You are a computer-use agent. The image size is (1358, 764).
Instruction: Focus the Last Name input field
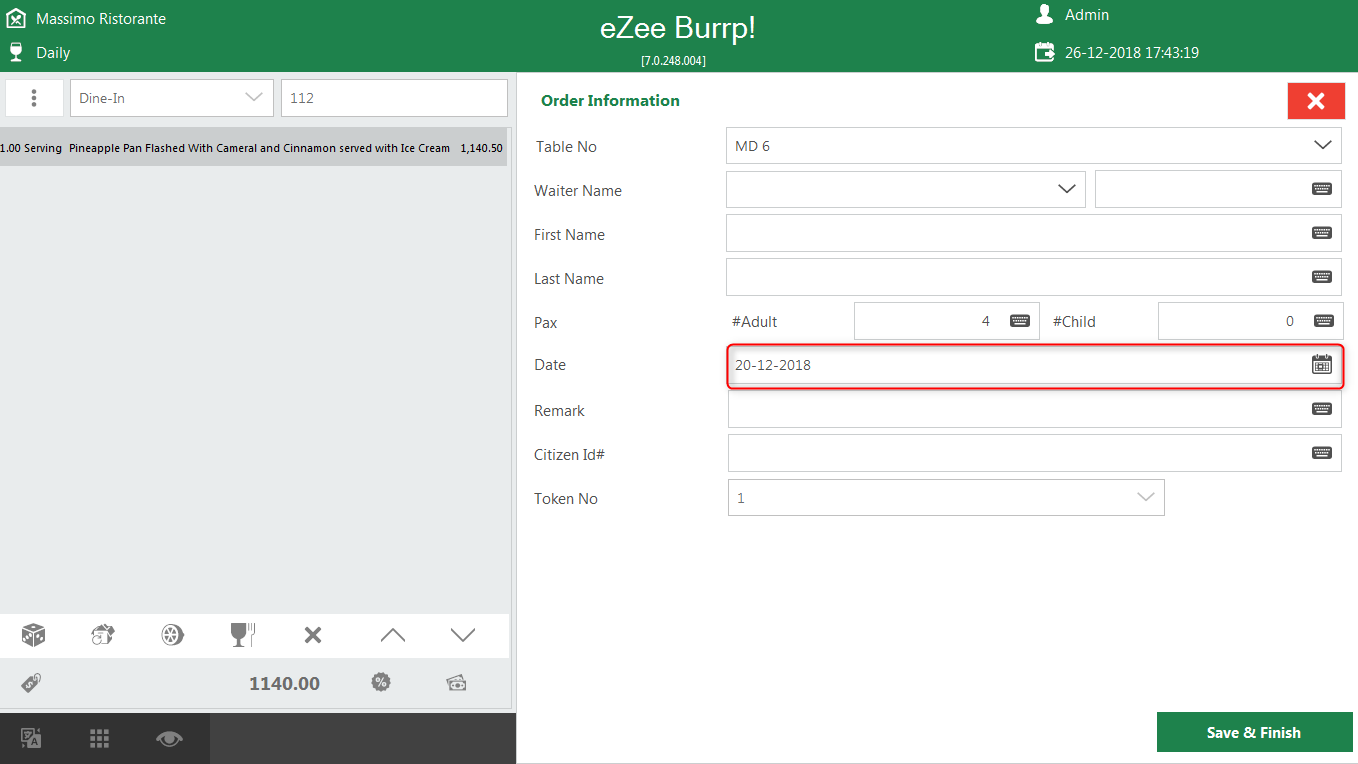(x=1034, y=277)
